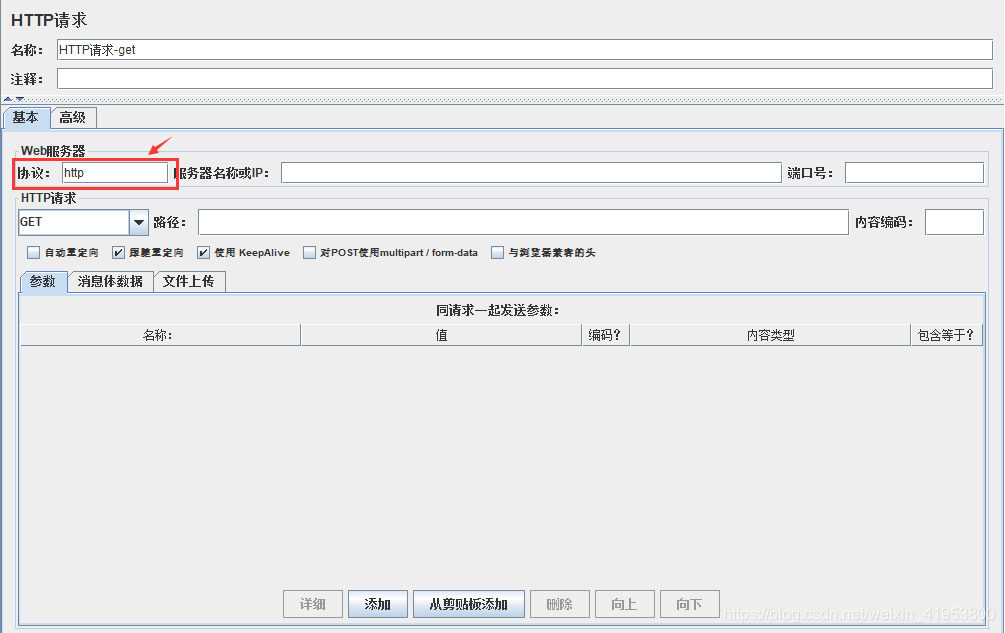Check the browser-compatible headers checkbox
Viewport: 1005px width, 633px height.
[497, 252]
